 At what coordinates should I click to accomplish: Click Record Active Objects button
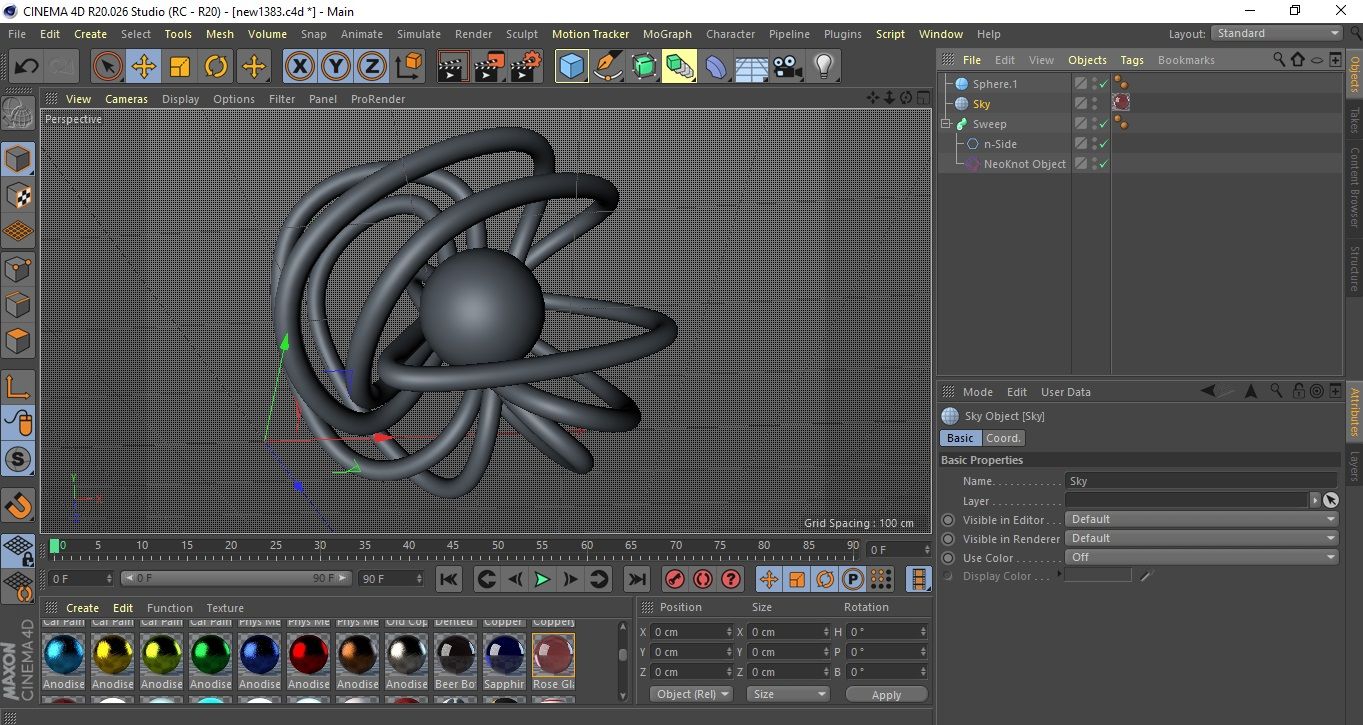pyautogui.click(x=675, y=579)
